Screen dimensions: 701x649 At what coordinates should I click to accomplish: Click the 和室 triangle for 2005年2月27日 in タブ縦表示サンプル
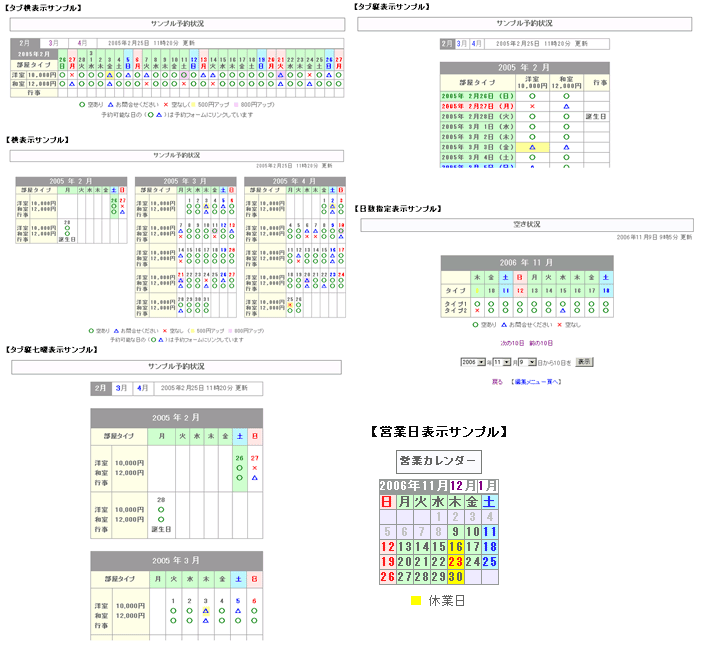(x=566, y=106)
